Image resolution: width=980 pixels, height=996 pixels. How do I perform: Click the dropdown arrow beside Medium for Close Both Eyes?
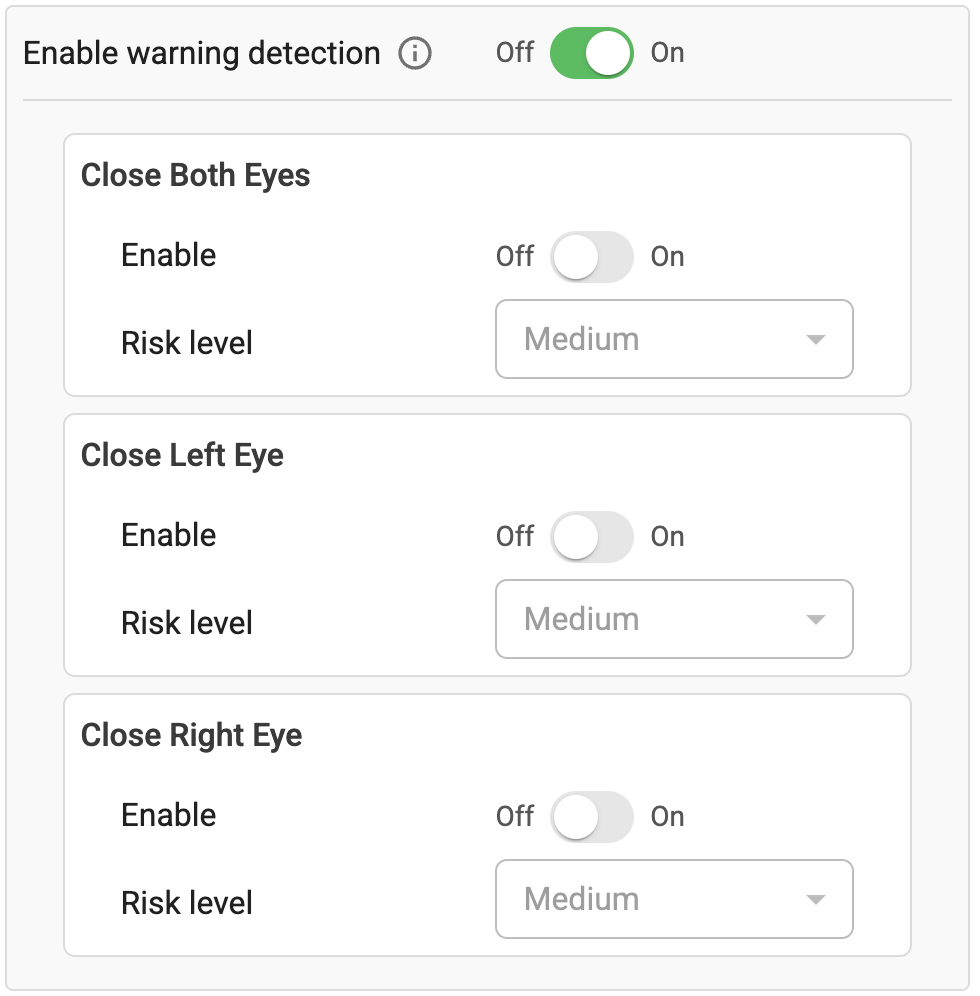coord(817,339)
